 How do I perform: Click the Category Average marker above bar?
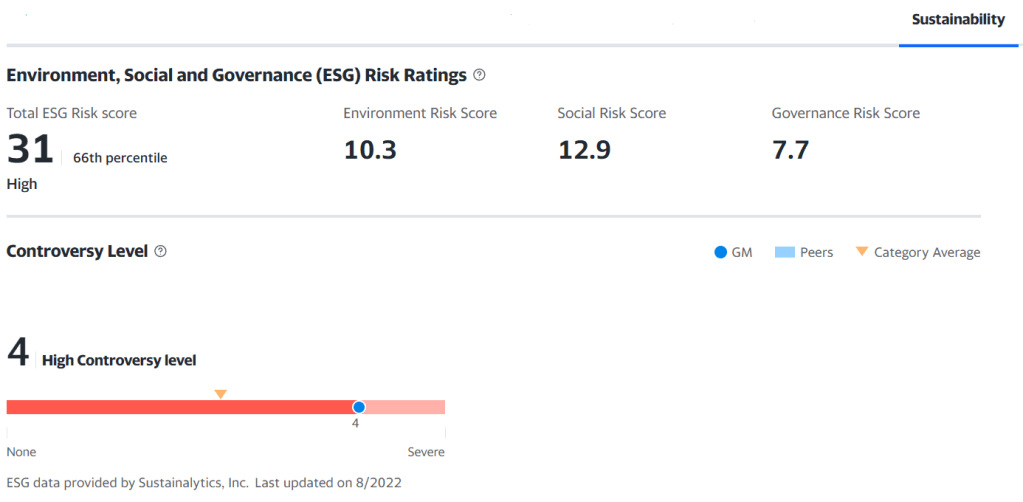tap(221, 394)
